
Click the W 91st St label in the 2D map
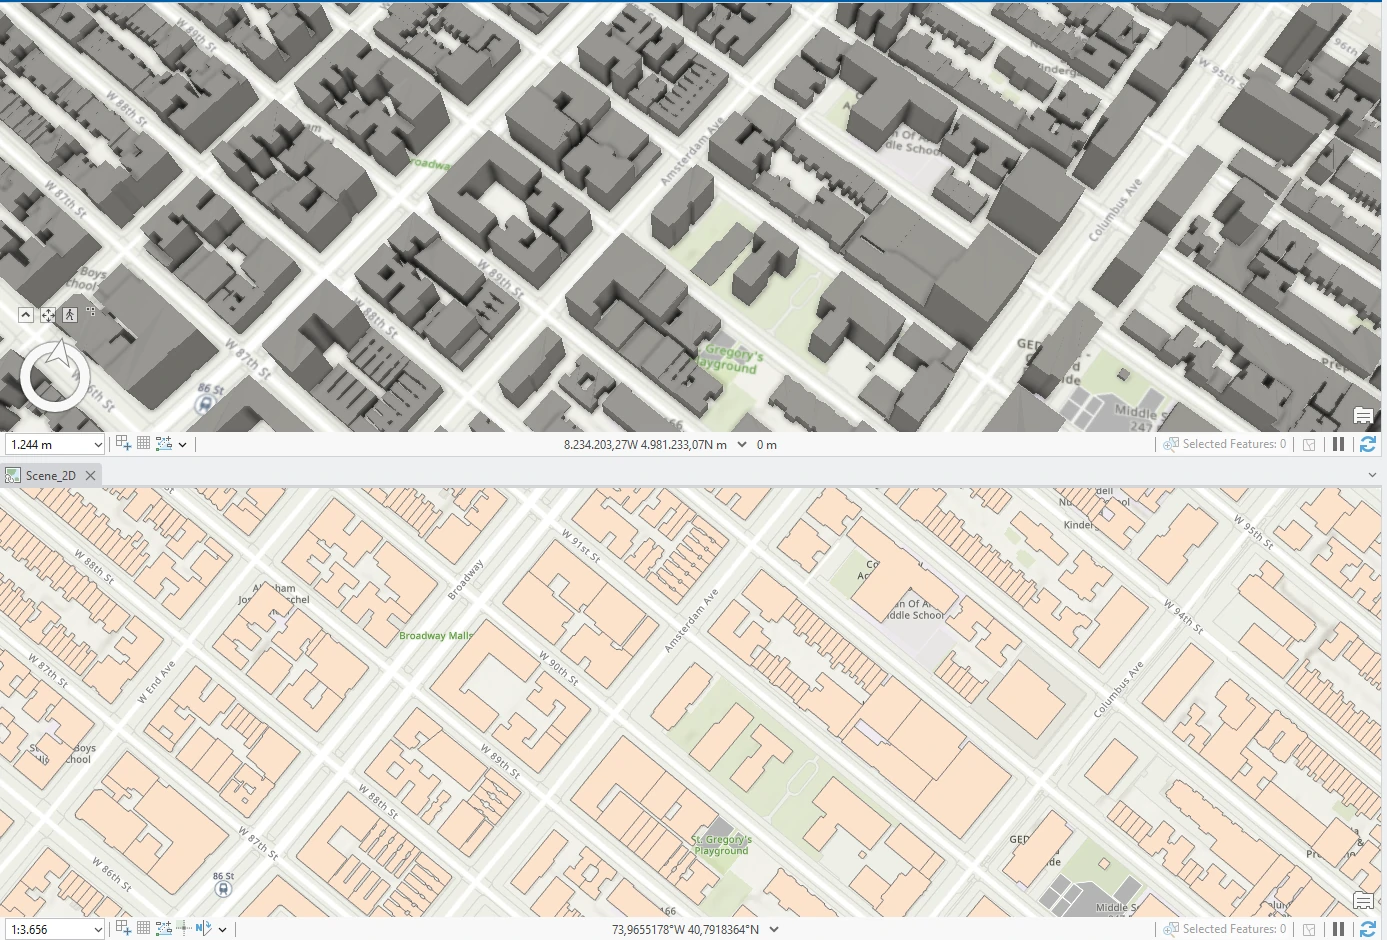pyautogui.click(x=581, y=545)
